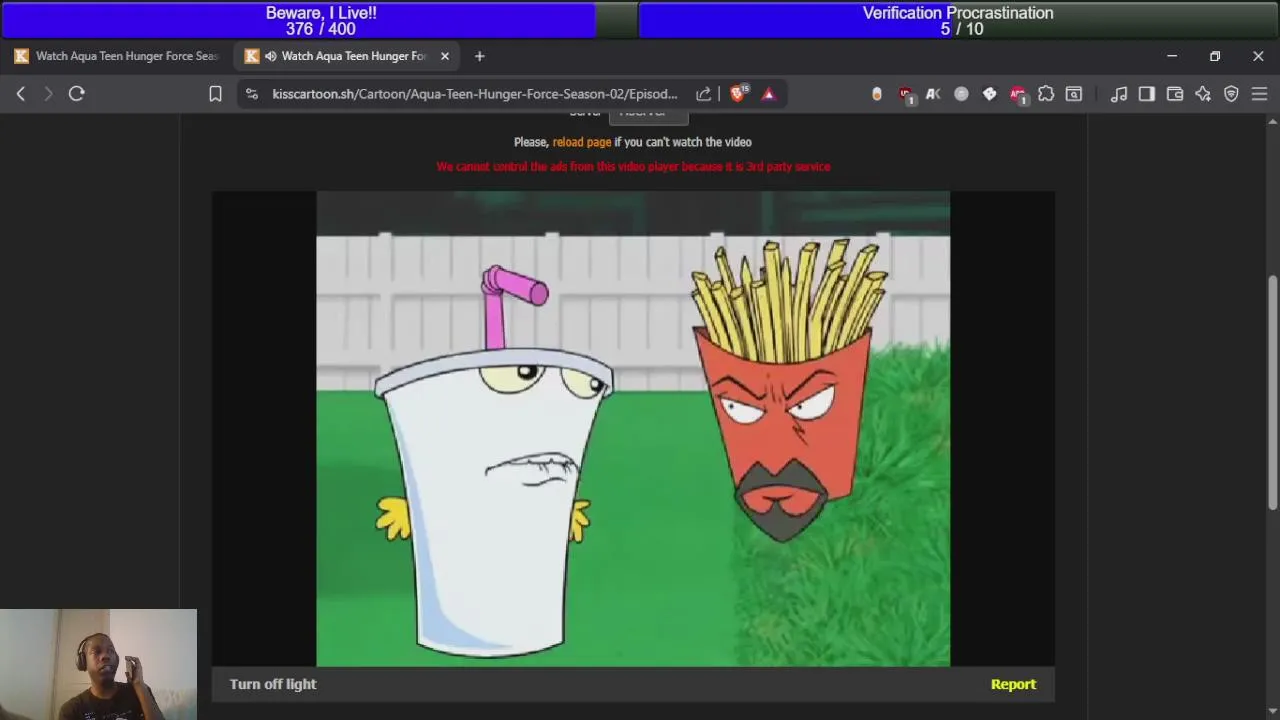1280x720 pixels.
Task: Open the orange mouse extension icon
Action: tap(877, 94)
